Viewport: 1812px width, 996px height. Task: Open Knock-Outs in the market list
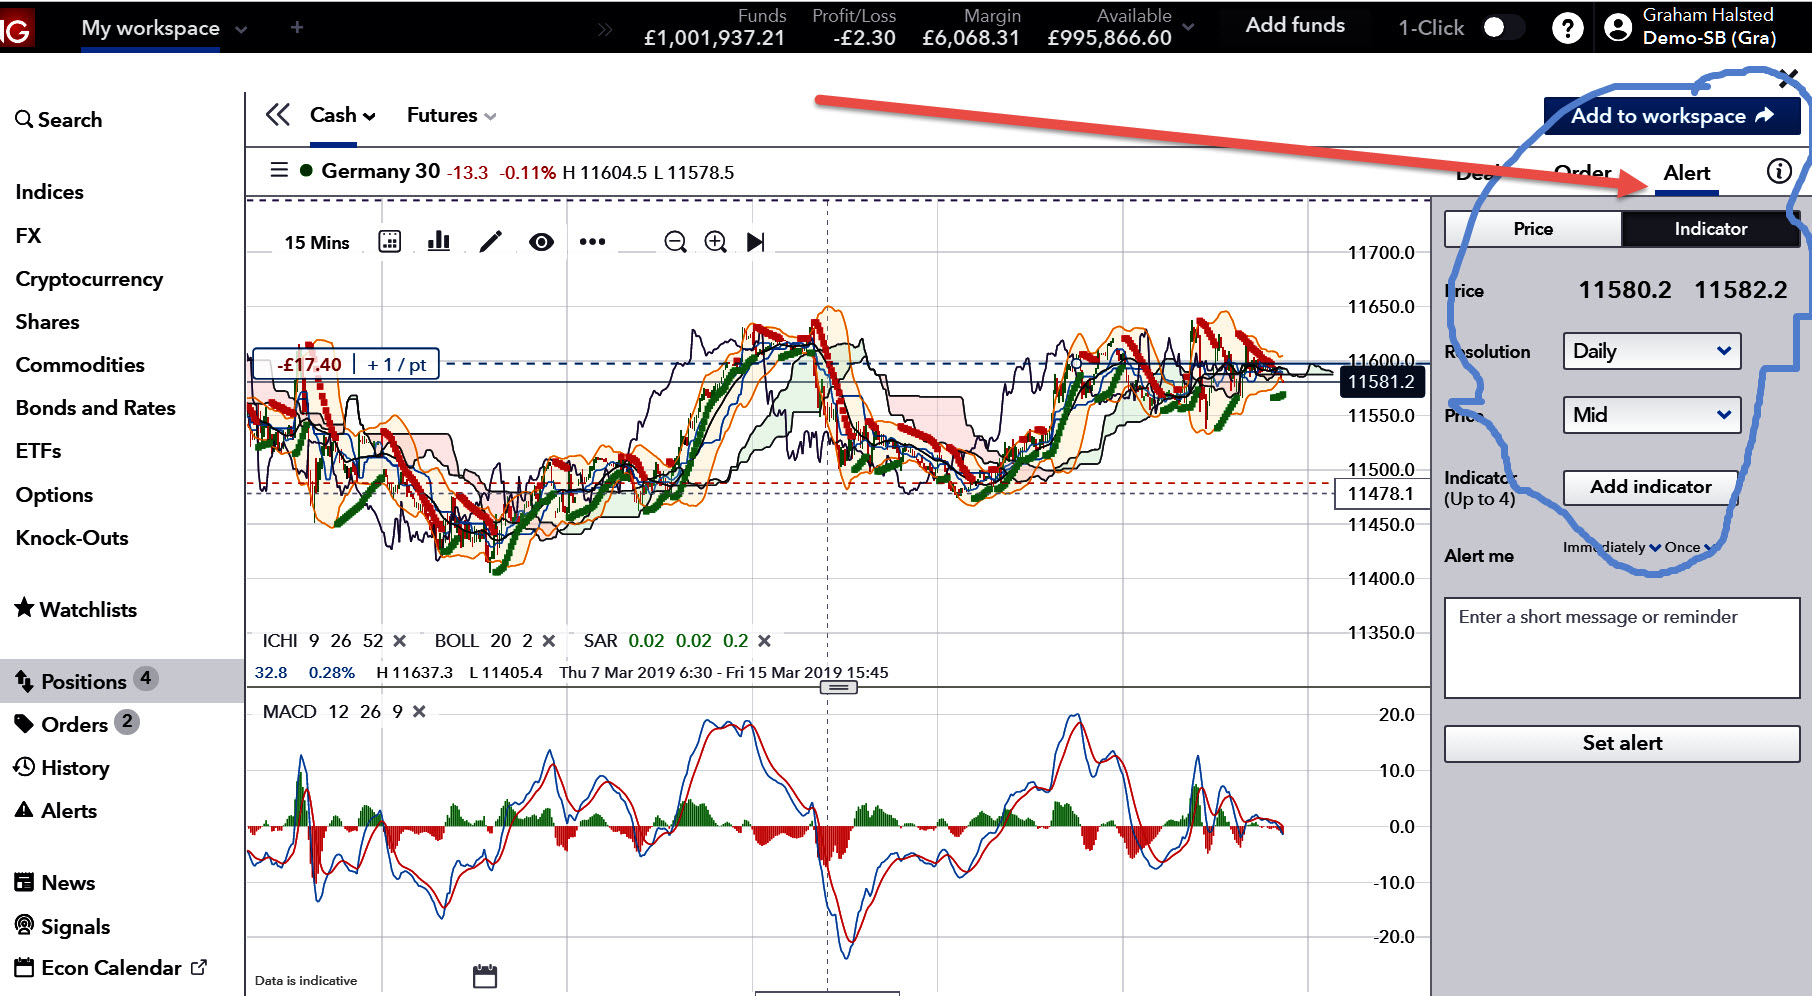tap(72, 538)
